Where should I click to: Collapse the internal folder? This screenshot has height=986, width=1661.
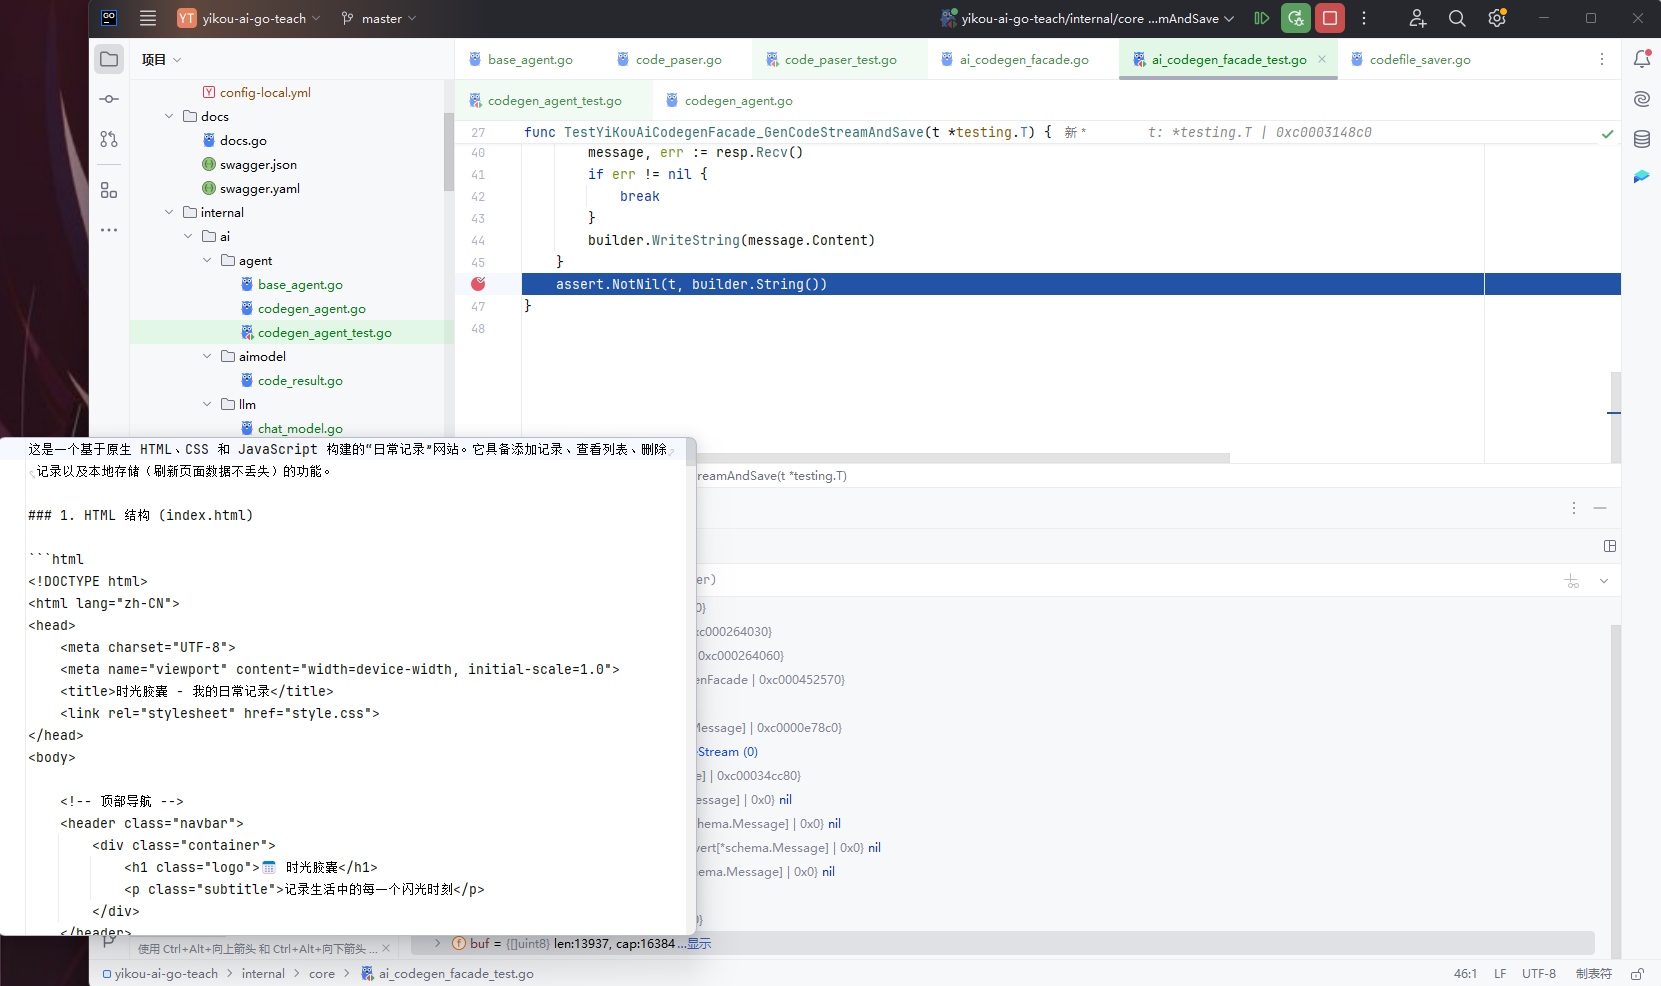pyautogui.click(x=169, y=213)
